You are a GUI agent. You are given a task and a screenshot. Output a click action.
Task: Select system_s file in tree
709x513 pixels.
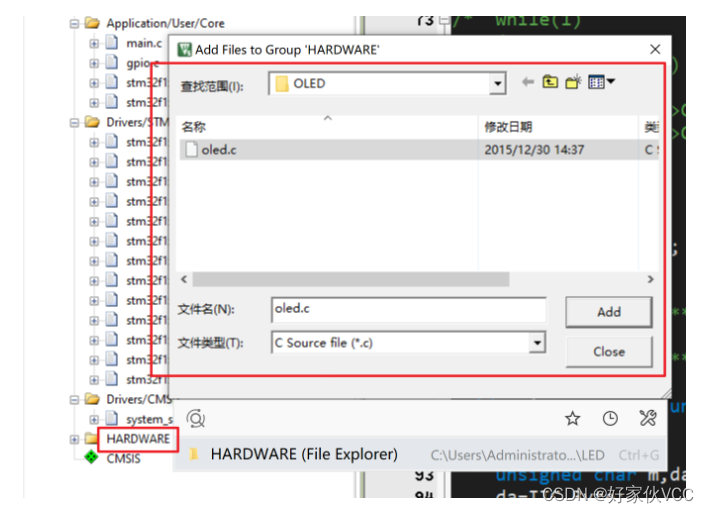(x=150, y=419)
